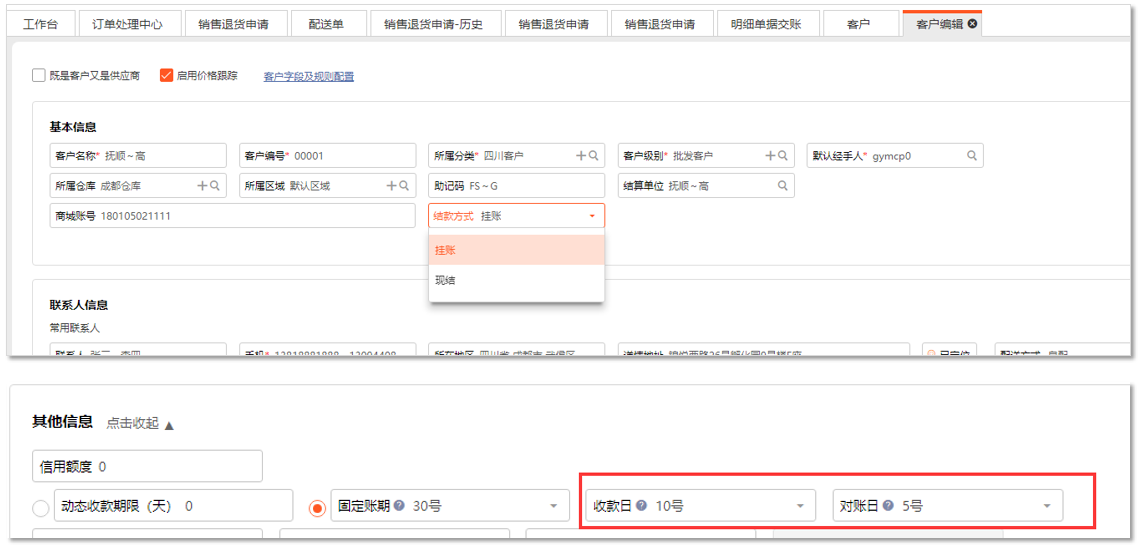Open the 对账日 5号 dropdown
The image size is (1141, 546).
(x=947, y=505)
